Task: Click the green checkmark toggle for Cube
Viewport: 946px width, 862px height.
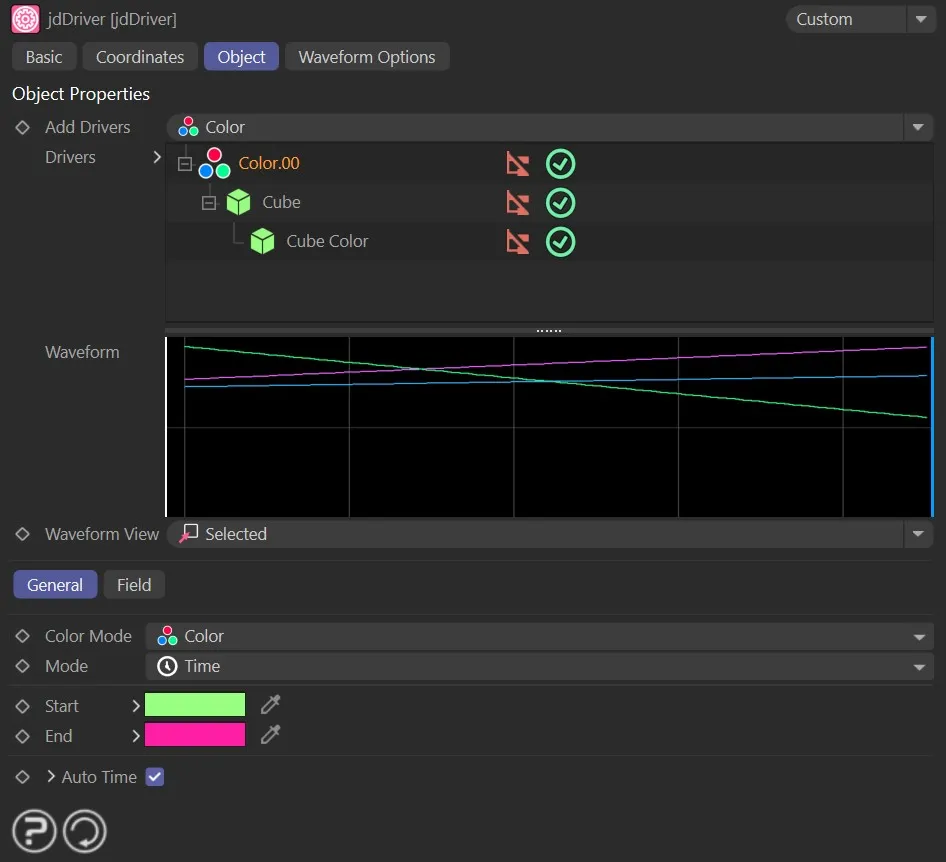Action: (x=560, y=202)
